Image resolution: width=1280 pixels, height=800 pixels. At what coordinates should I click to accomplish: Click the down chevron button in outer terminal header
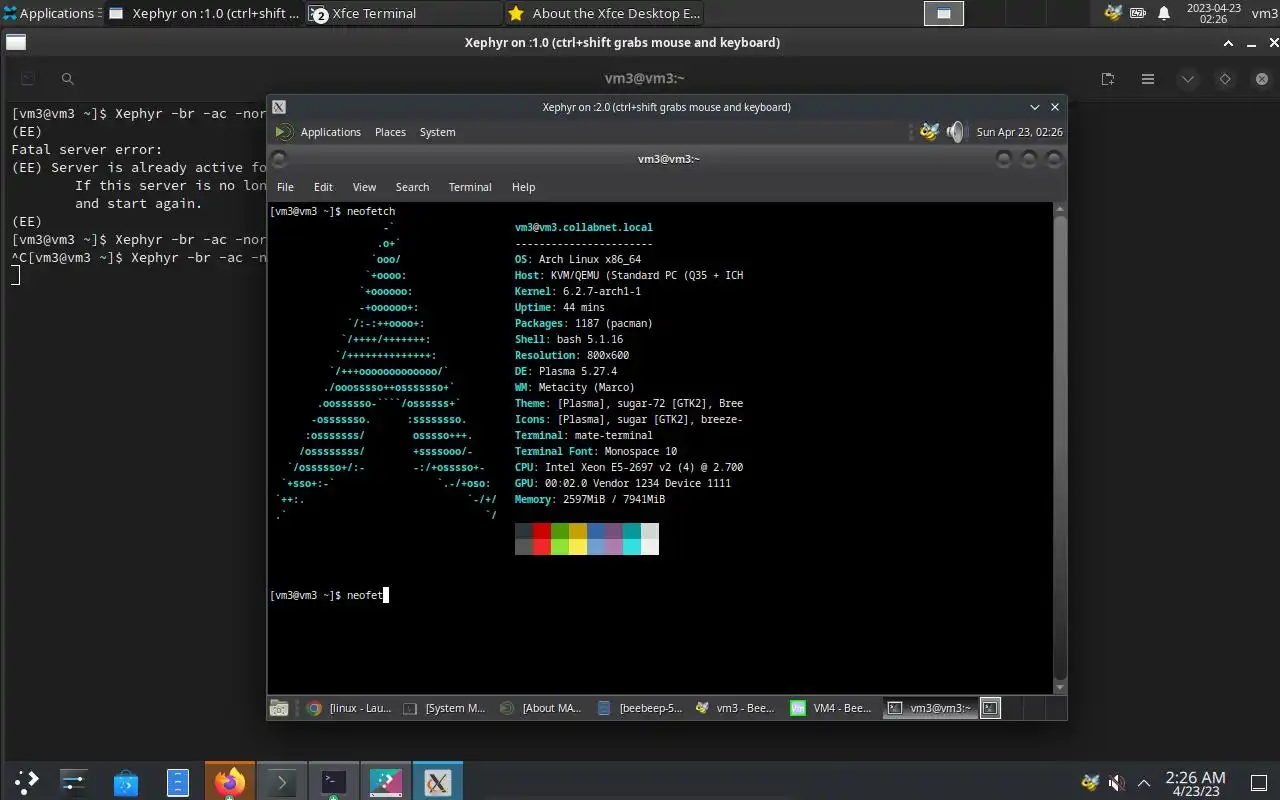[1187, 79]
